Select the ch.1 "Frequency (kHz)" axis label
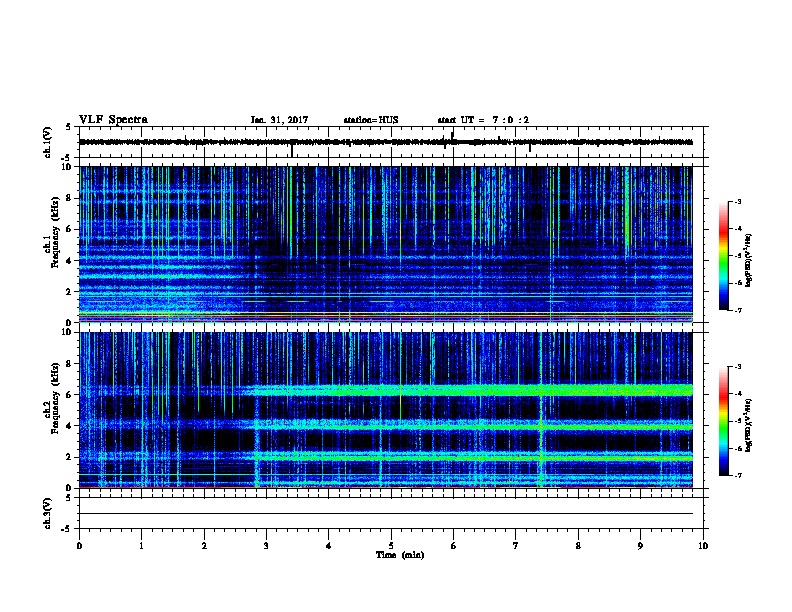This screenshot has height=612, width=792. pos(55,232)
